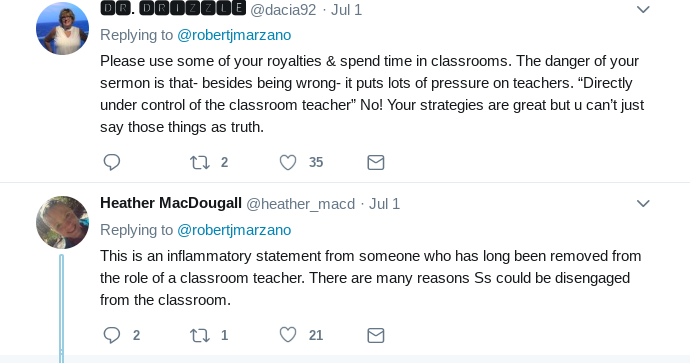690x363 pixels.
Task: Expand options chevron on Heather MacDougall tweet
Action: (643, 203)
